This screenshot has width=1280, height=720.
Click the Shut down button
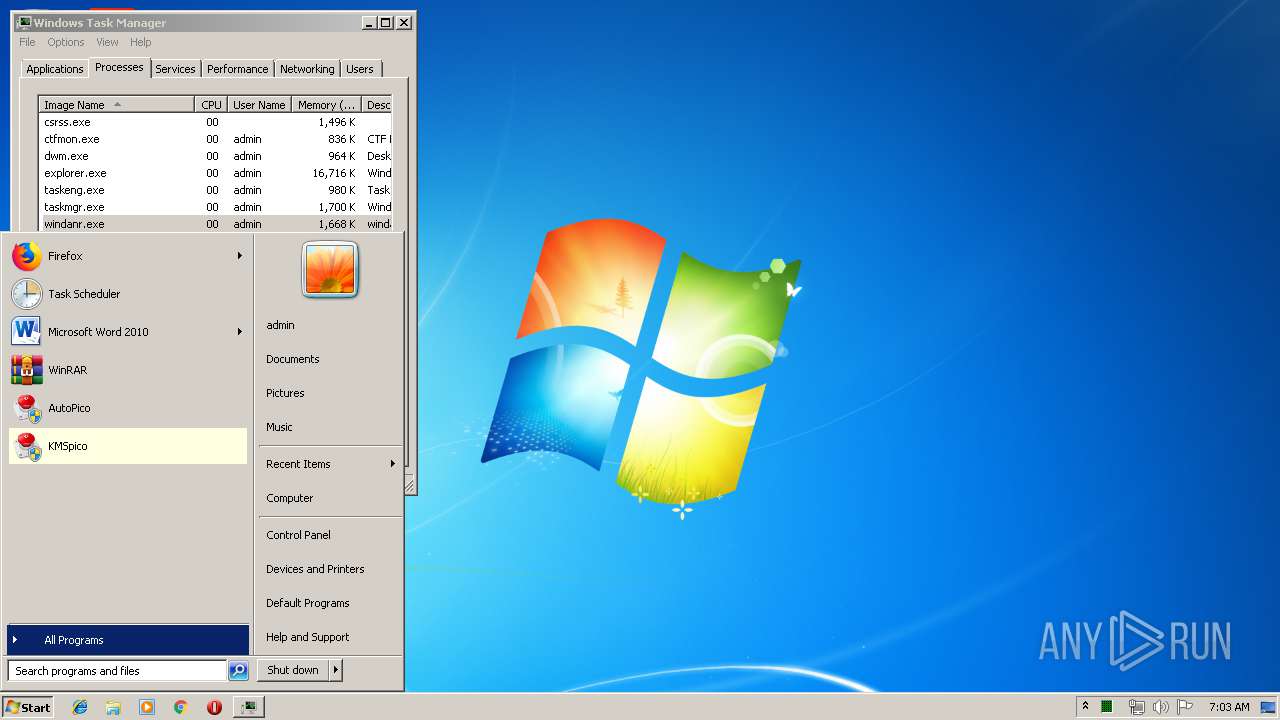(293, 670)
